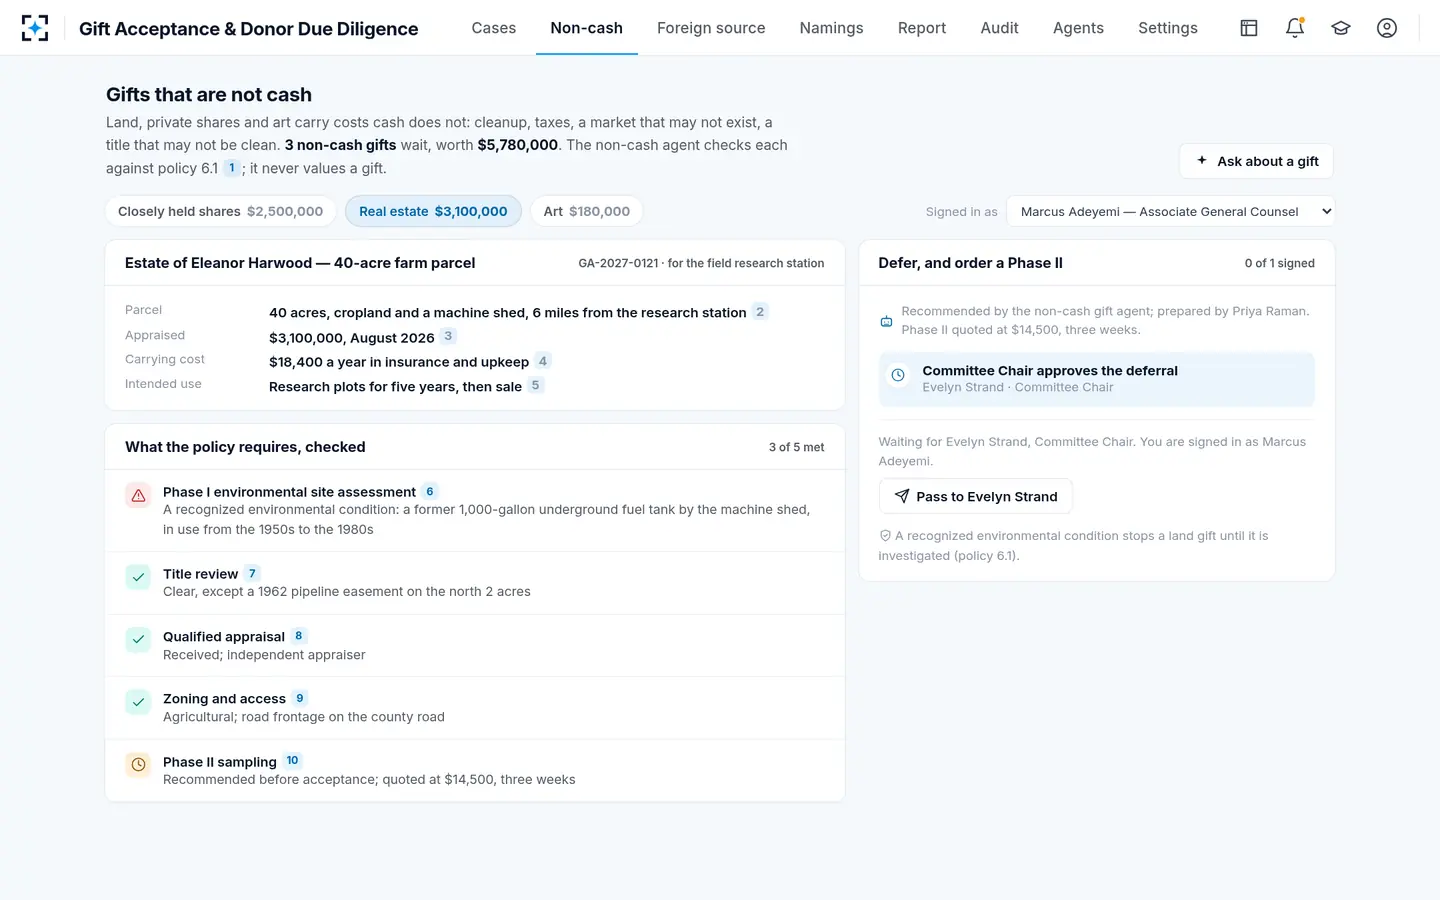Open the Agents tab
The height and width of the screenshot is (900, 1440).
point(1078,28)
